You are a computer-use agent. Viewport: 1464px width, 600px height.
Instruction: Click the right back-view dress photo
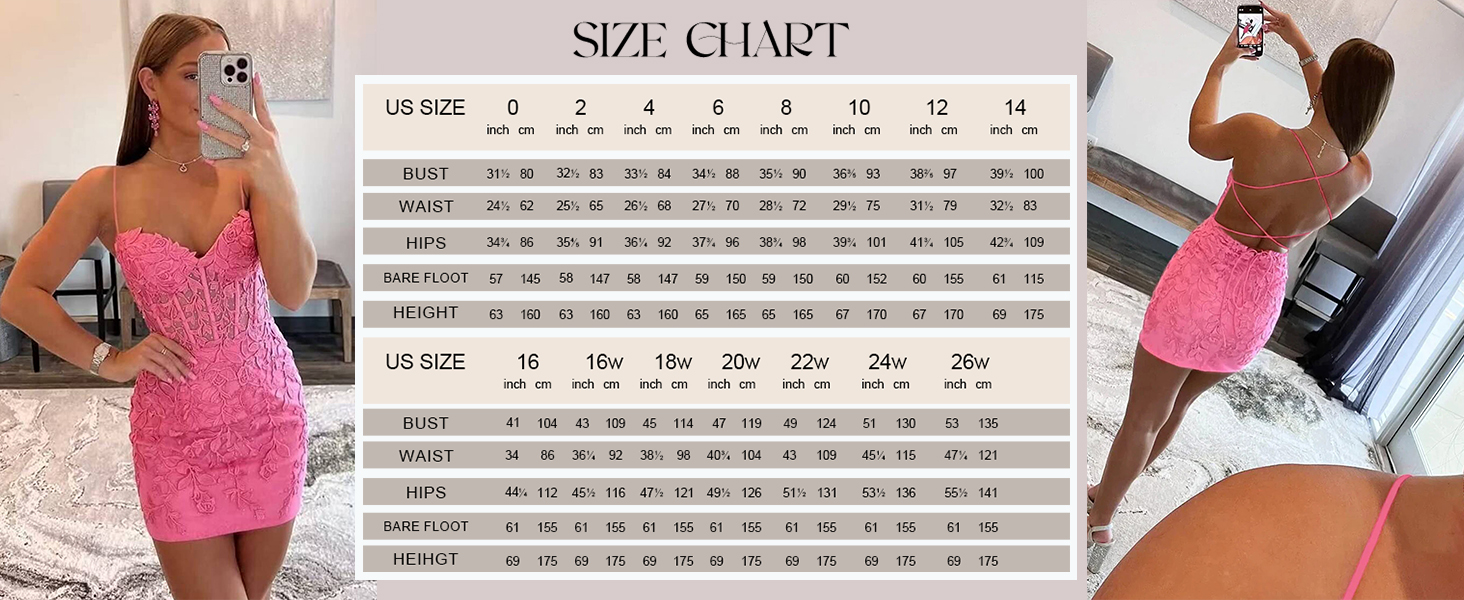pos(1275,300)
